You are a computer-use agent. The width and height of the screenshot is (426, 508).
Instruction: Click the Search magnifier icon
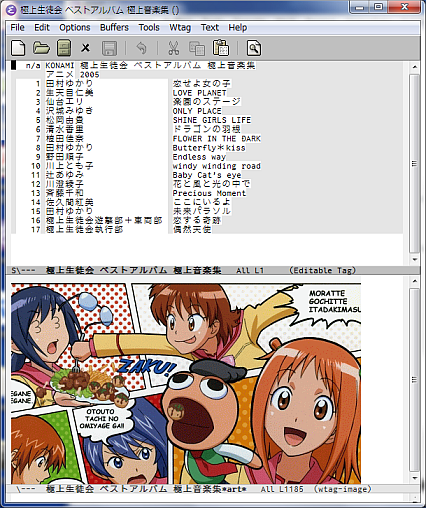point(254,48)
